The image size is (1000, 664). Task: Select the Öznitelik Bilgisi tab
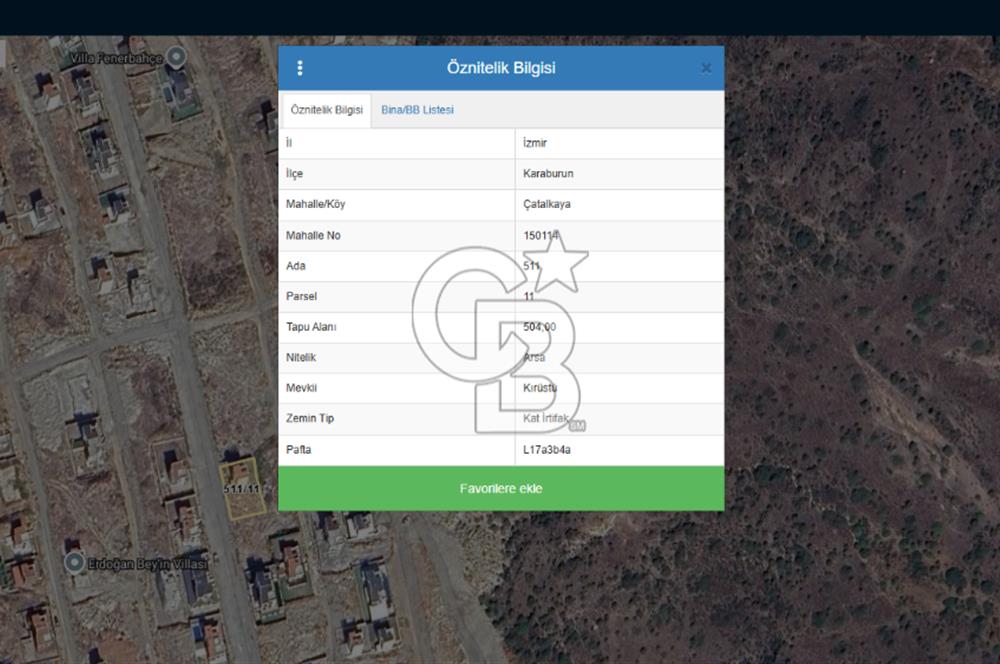tap(326, 110)
